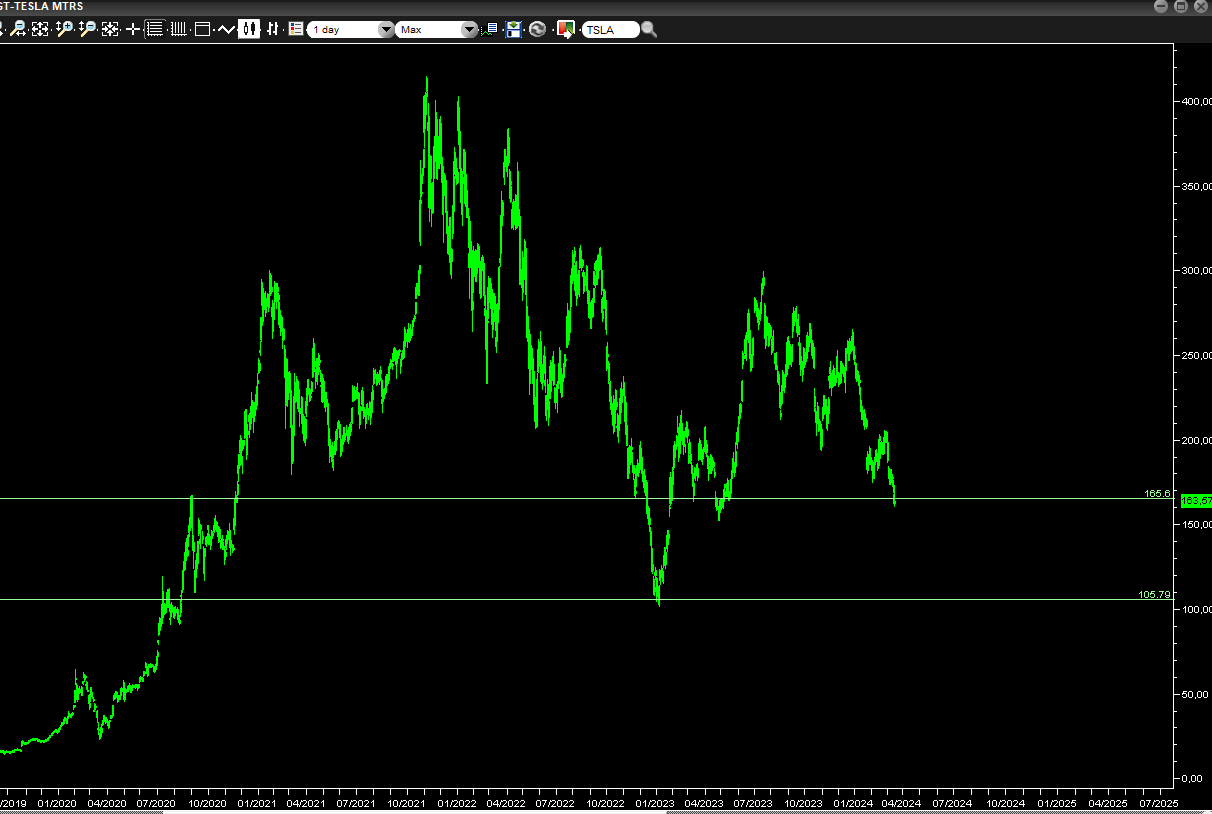The height and width of the screenshot is (814, 1212).
Task: Save chart using floppy disk icon
Action: (x=514, y=29)
